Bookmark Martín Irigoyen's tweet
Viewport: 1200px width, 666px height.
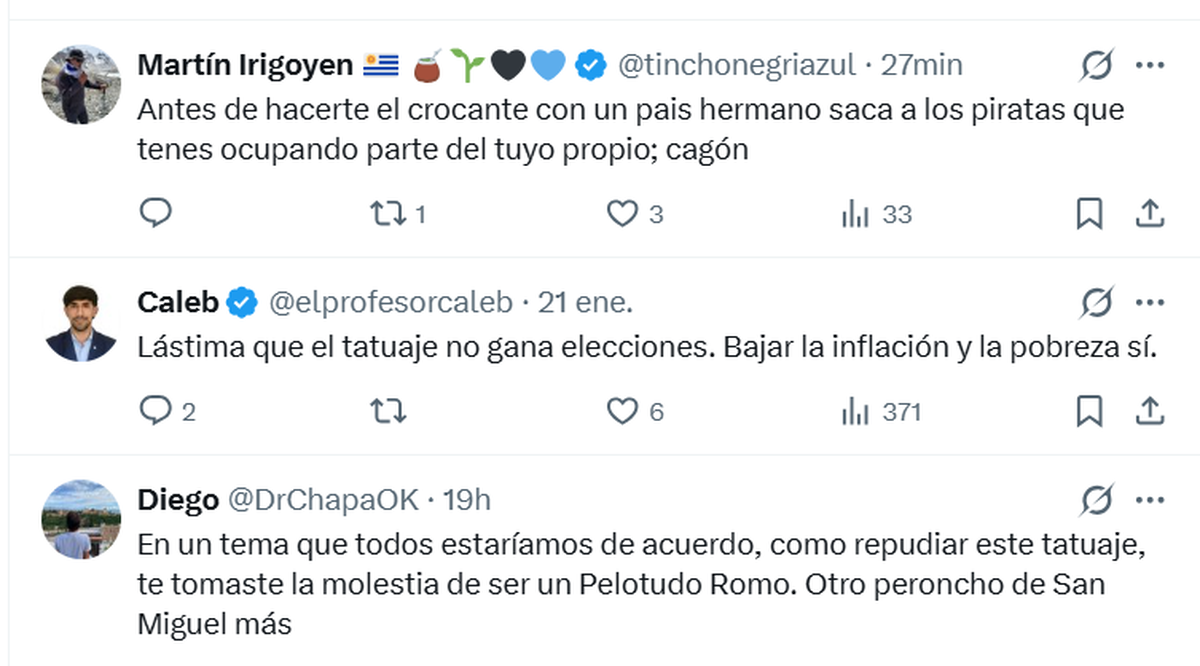pyautogui.click(x=1089, y=213)
